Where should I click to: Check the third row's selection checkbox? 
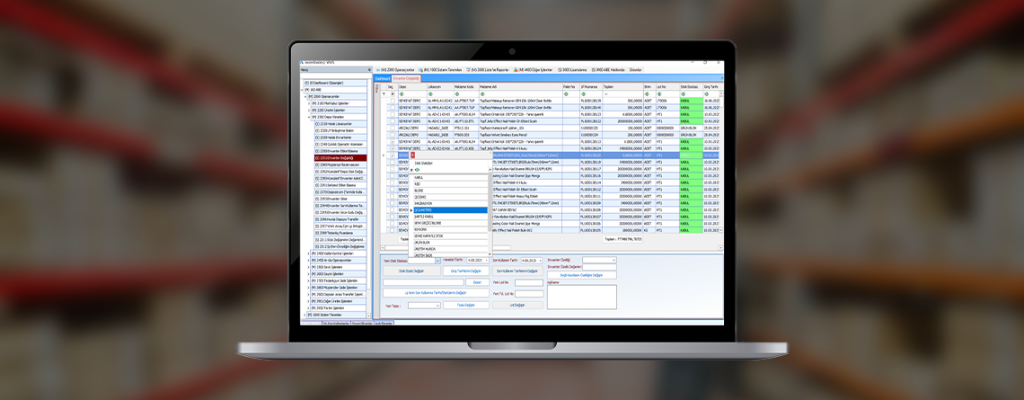390,114
